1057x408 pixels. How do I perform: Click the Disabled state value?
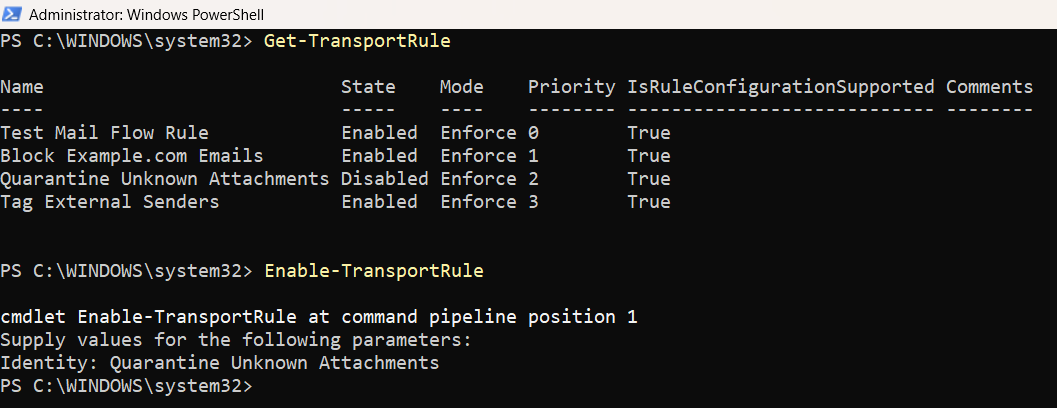pos(384,179)
